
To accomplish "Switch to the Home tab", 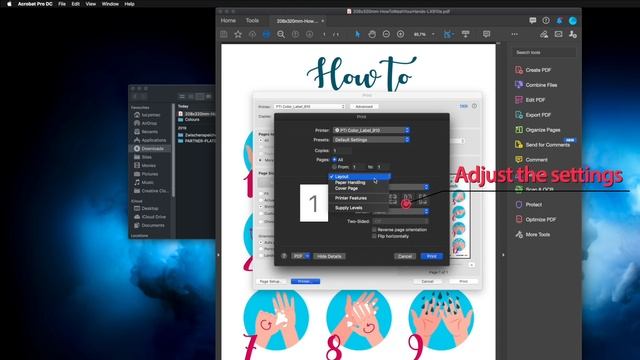I will tap(228, 20).
